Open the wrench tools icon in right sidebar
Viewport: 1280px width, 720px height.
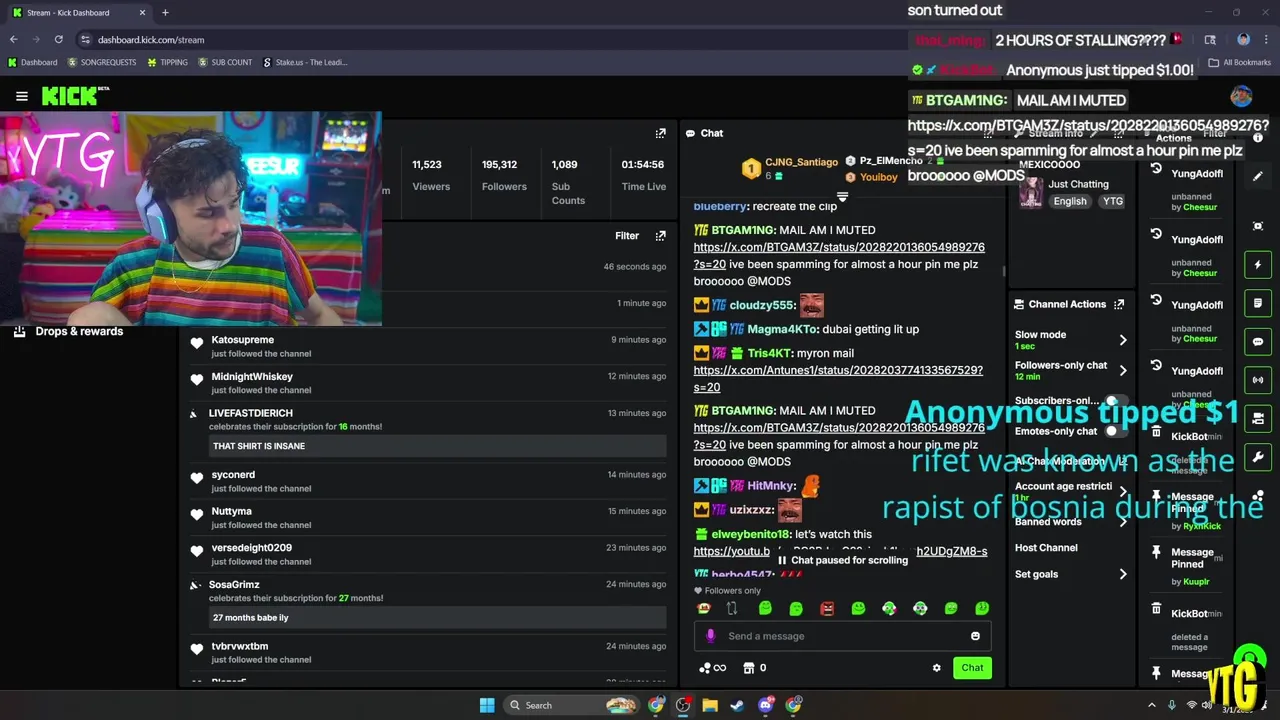1258,457
